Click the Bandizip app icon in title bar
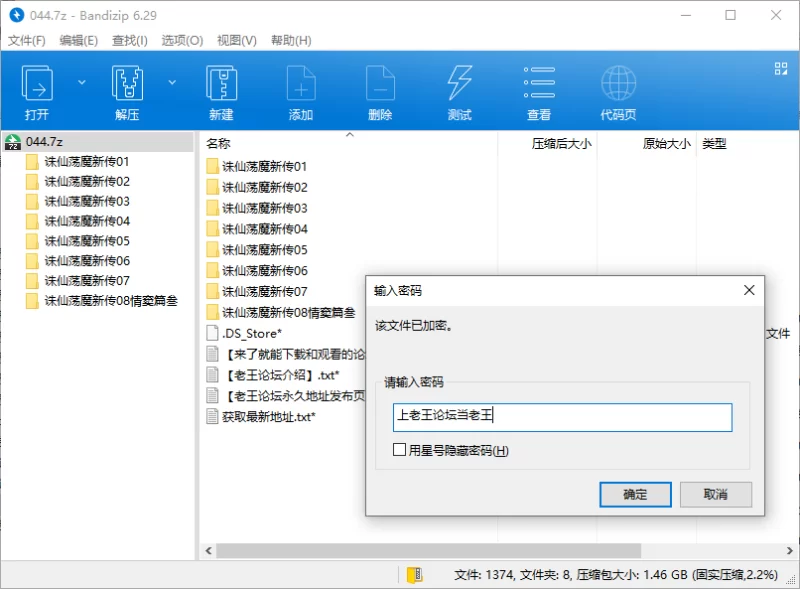The width and height of the screenshot is (800, 589). [x=16, y=15]
